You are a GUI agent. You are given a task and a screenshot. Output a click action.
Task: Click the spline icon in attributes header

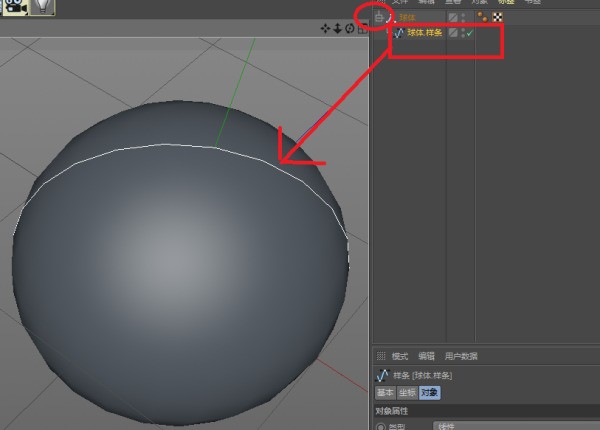382,375
